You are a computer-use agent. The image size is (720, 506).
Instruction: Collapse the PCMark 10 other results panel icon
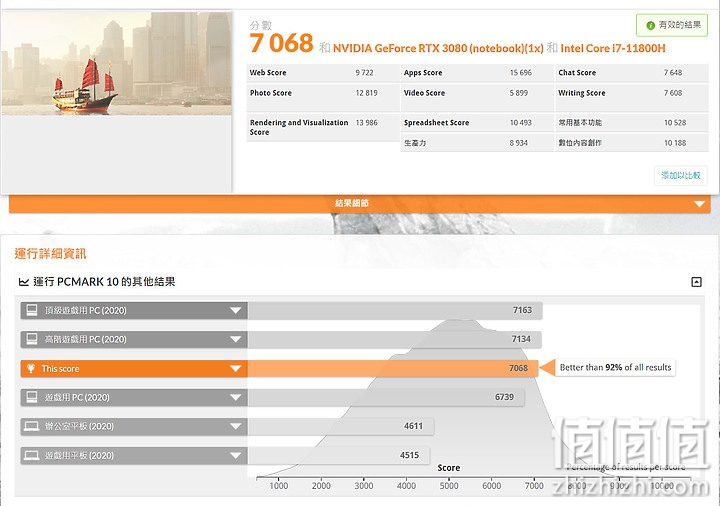pos(696,282)
